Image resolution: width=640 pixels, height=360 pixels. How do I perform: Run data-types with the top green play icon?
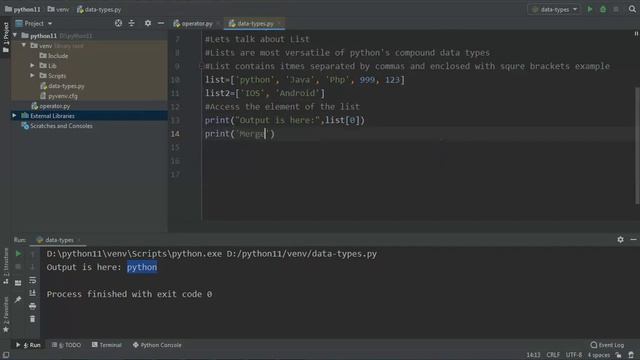pyautogui.click(x=590, y=9)
